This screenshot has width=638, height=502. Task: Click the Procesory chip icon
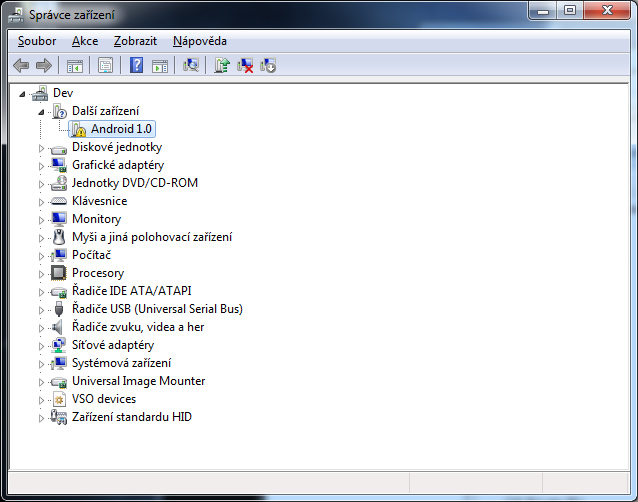pos(59,273)
